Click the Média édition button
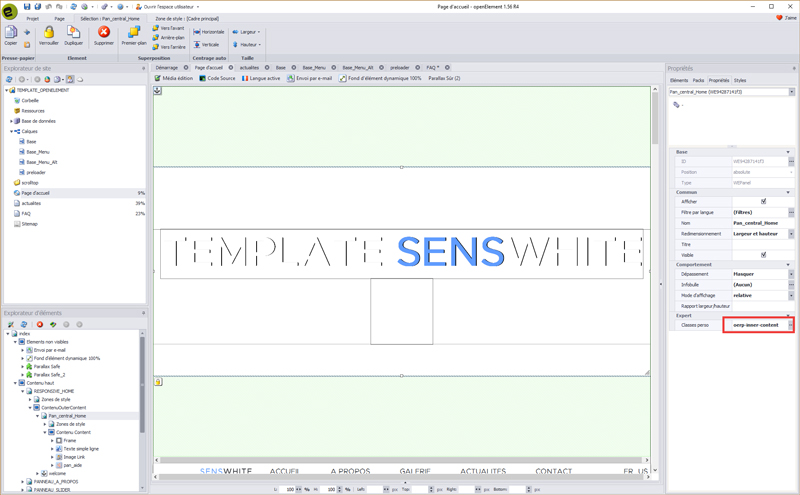Image resolution: width=800 pixels, height=495 pixels. pyautogui.click(x=174, y=78)
